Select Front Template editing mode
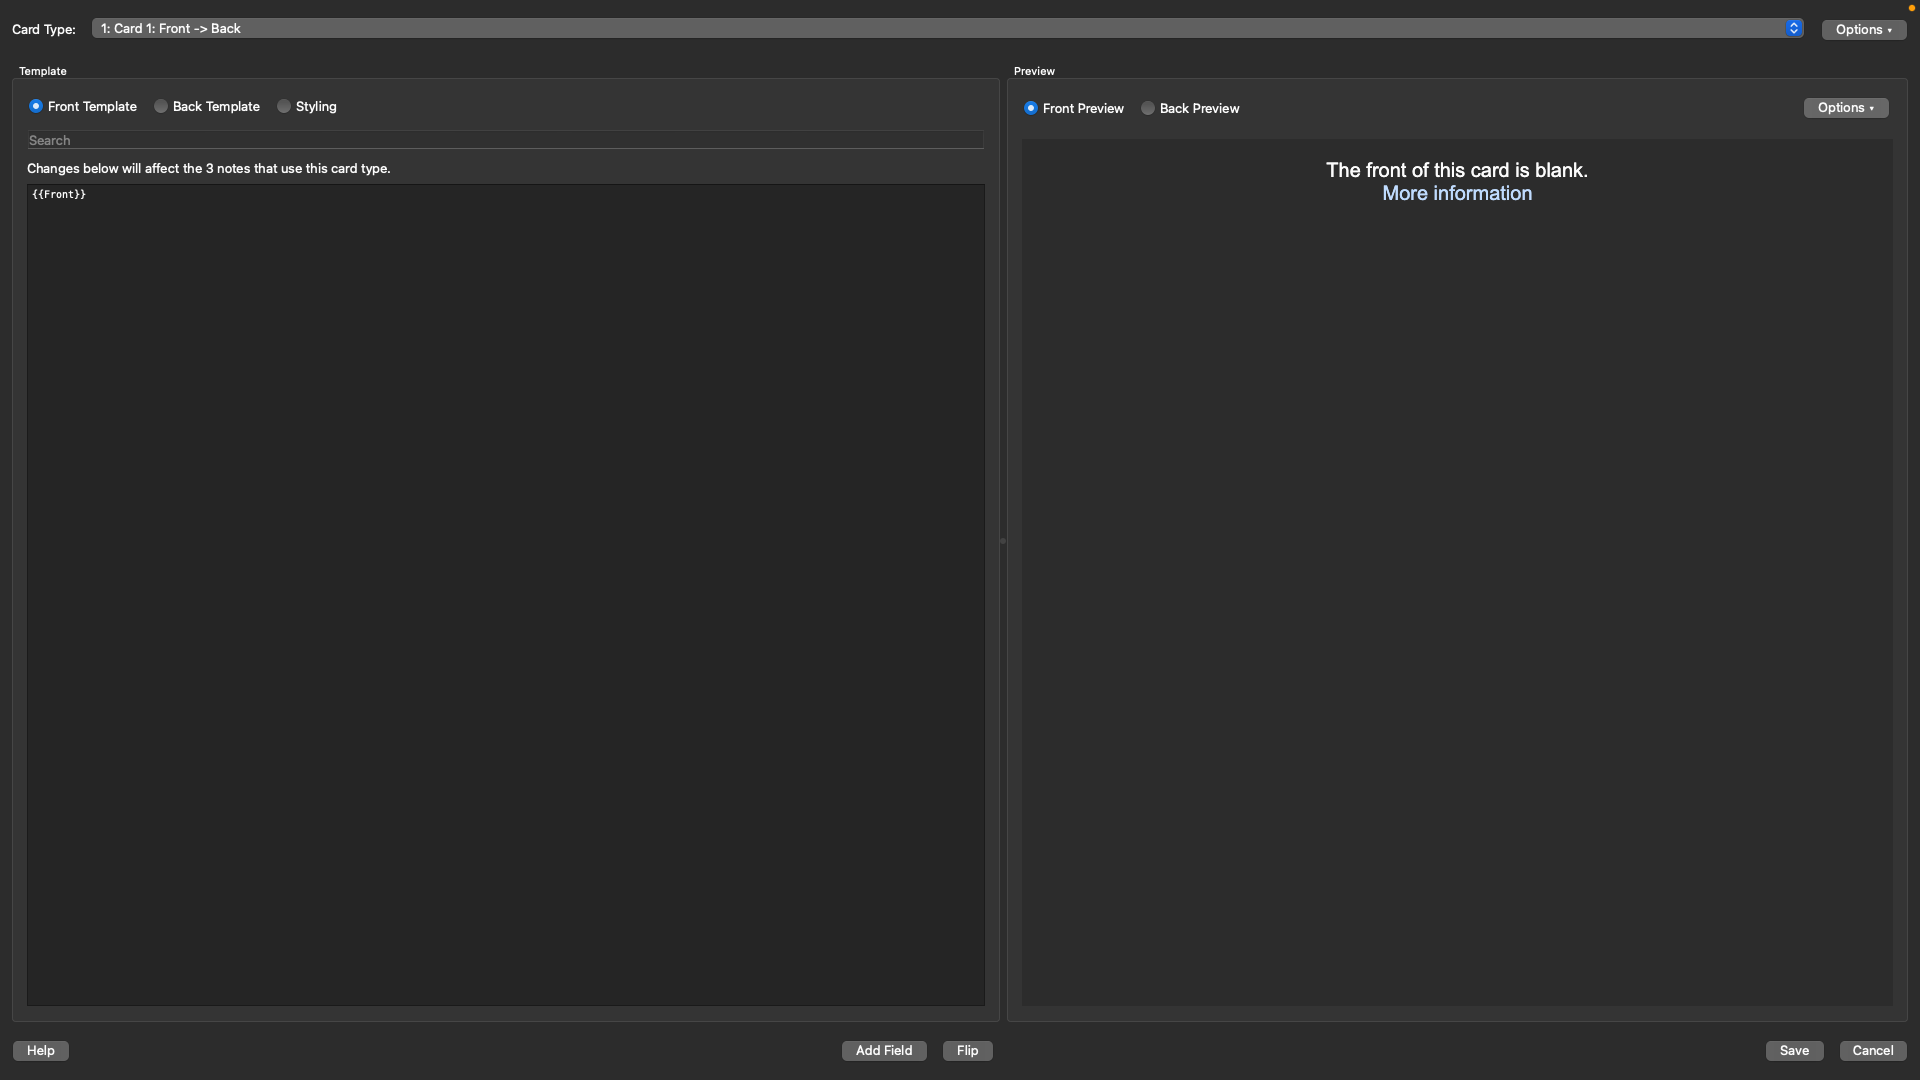Viewport: 1920px width, 1080px height. [36, 106]
